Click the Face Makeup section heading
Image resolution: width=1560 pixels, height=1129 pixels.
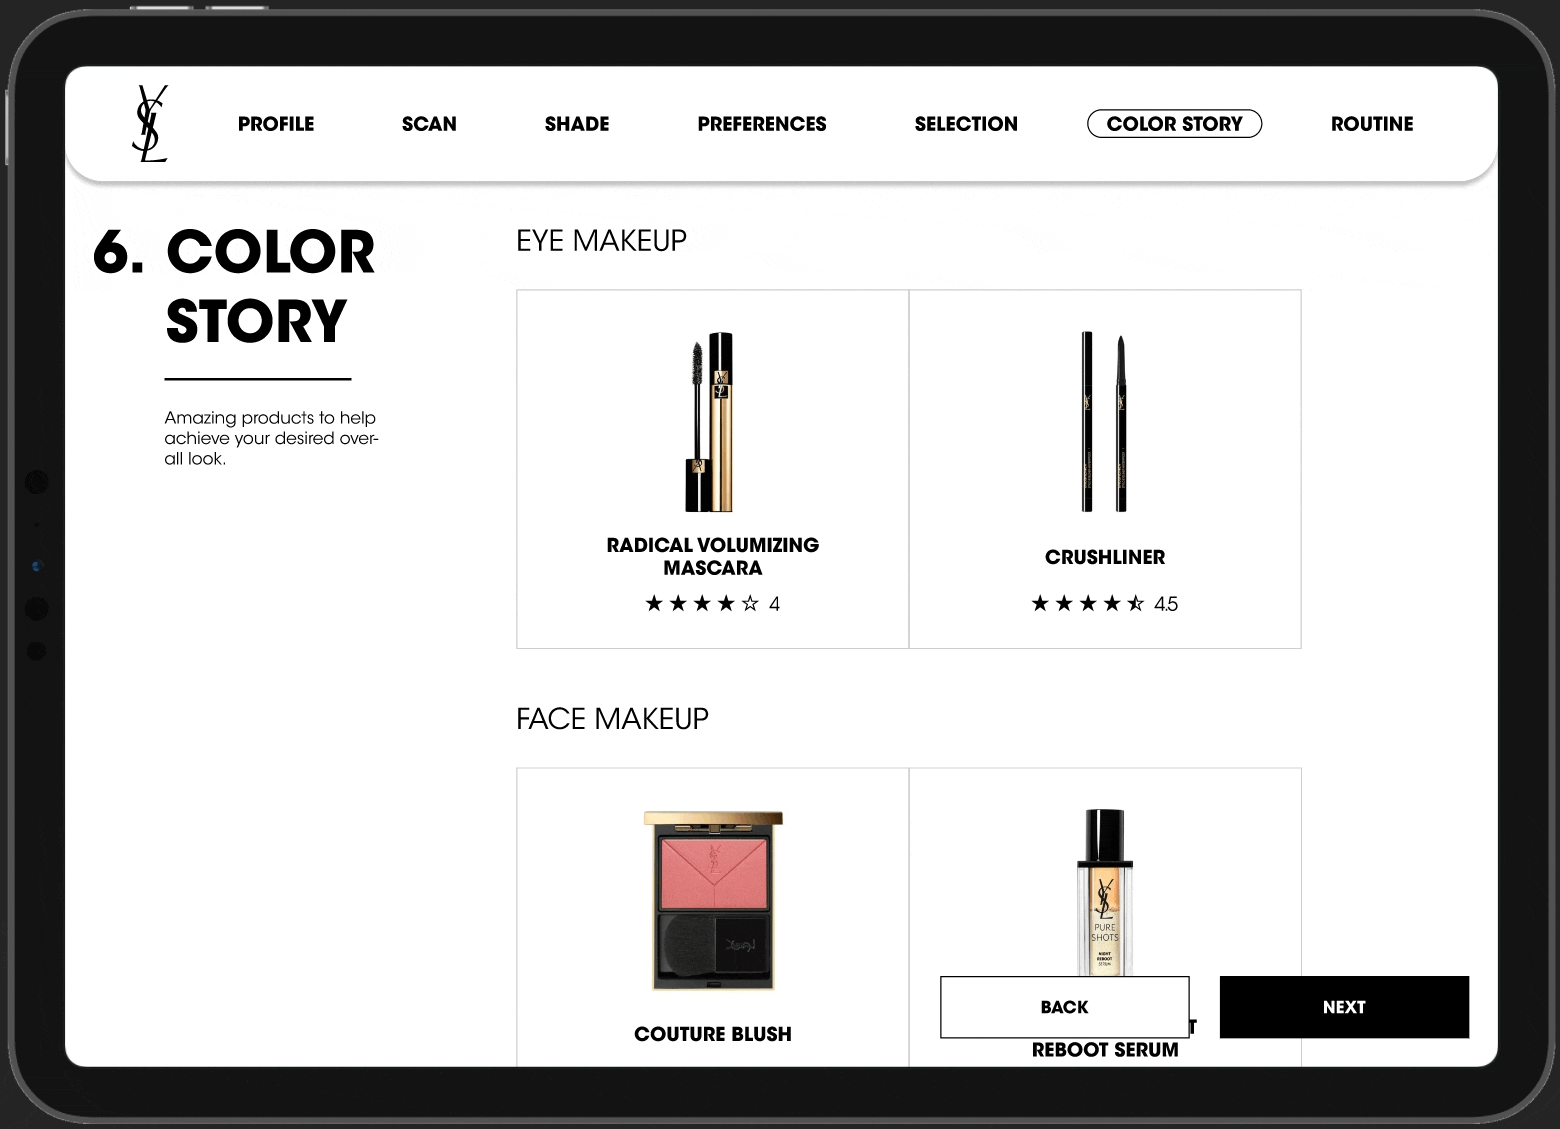click(612, 718)
